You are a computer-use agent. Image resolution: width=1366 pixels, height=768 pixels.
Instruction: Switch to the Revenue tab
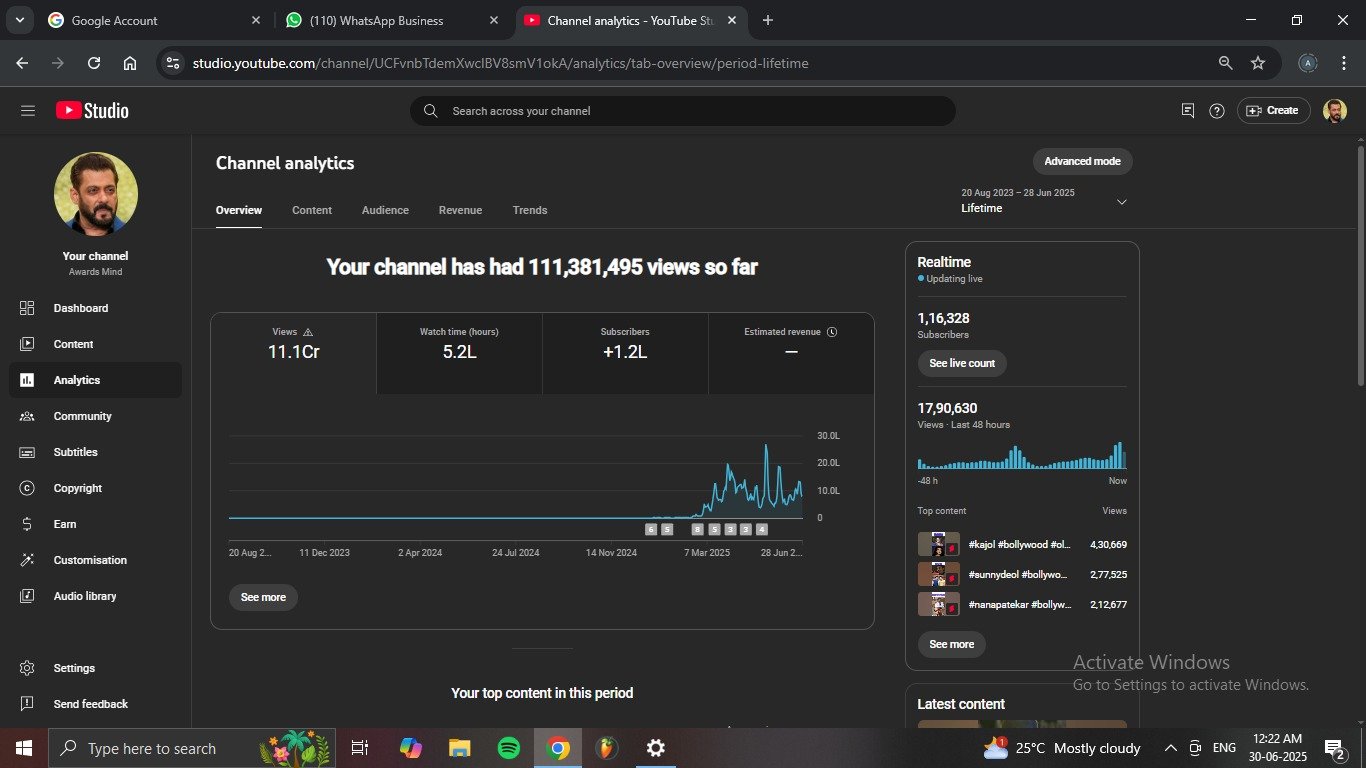click(x=460, y=210)
